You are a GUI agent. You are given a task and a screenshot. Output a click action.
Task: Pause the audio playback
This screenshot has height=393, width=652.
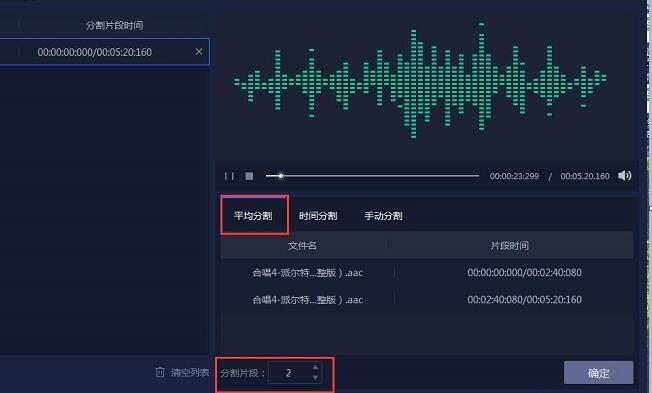pos(229,176)
